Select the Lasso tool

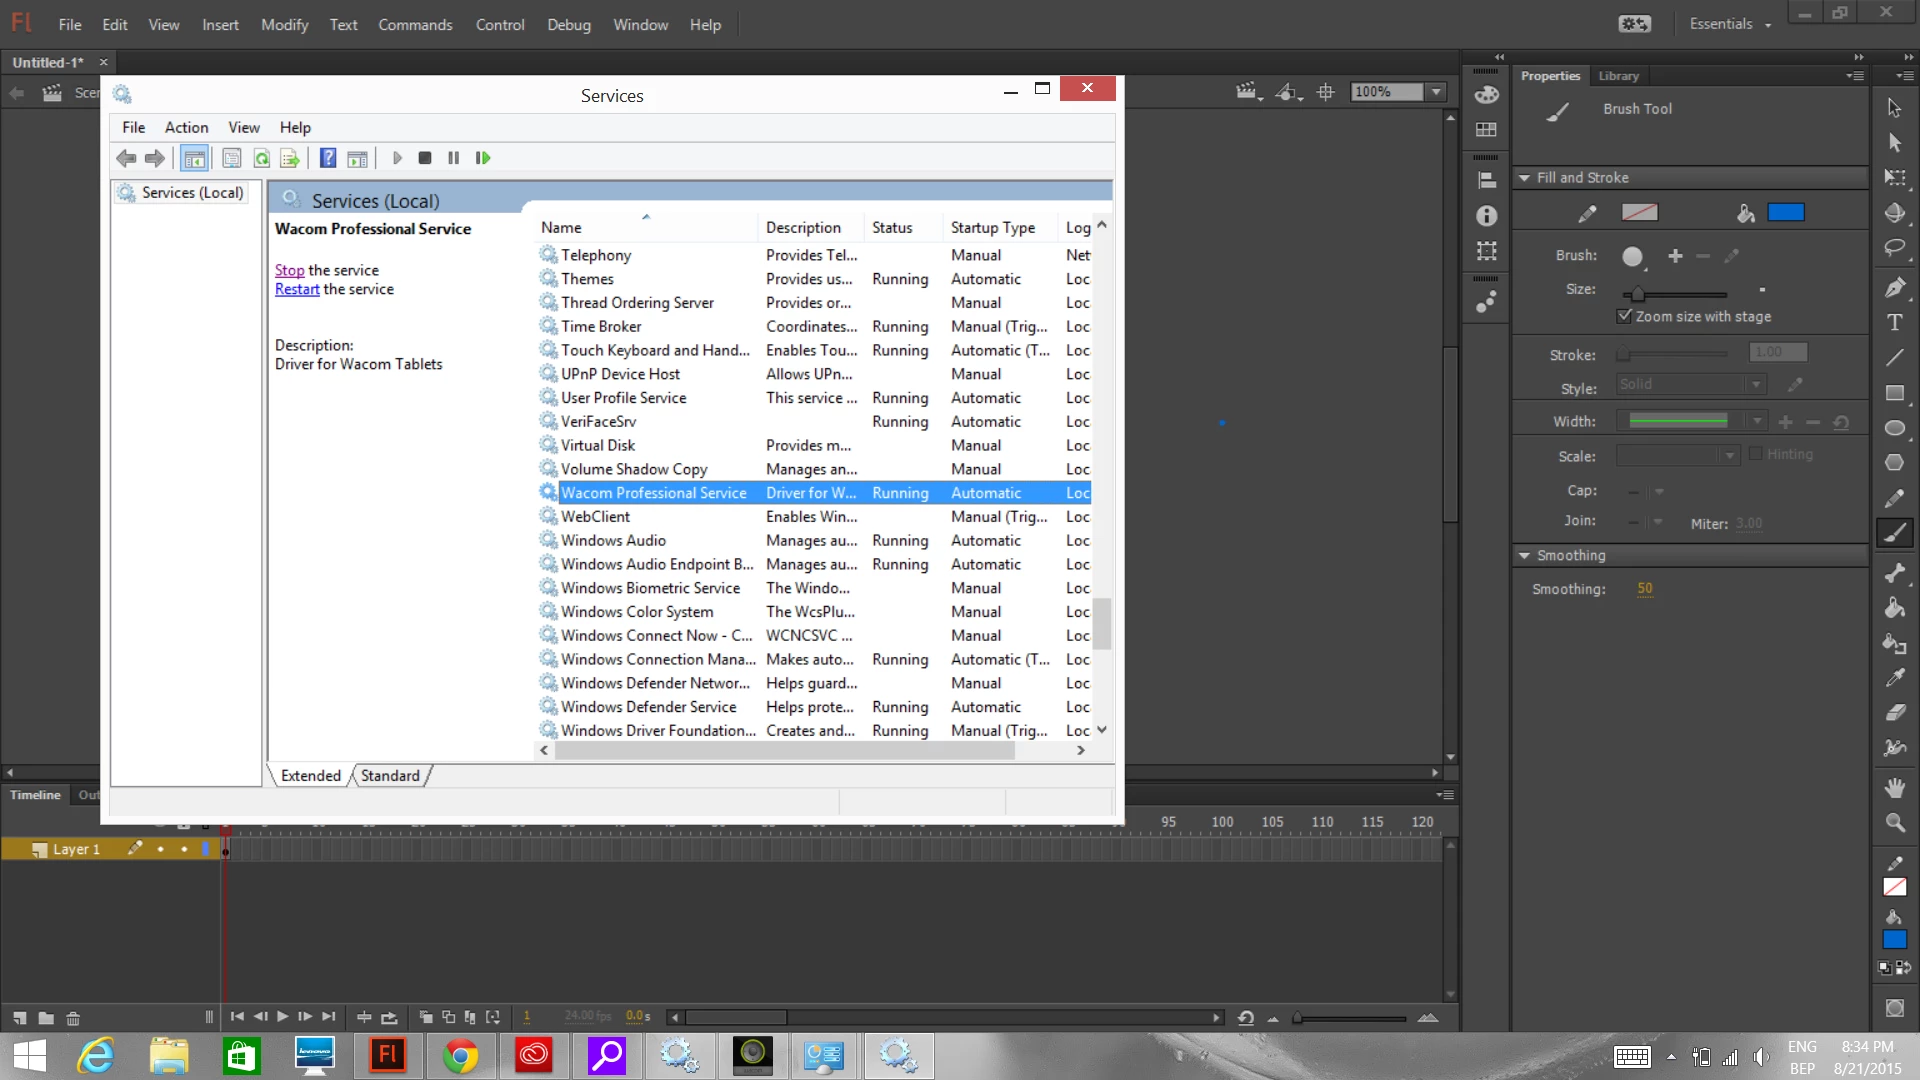click(x=1894, y=249)
